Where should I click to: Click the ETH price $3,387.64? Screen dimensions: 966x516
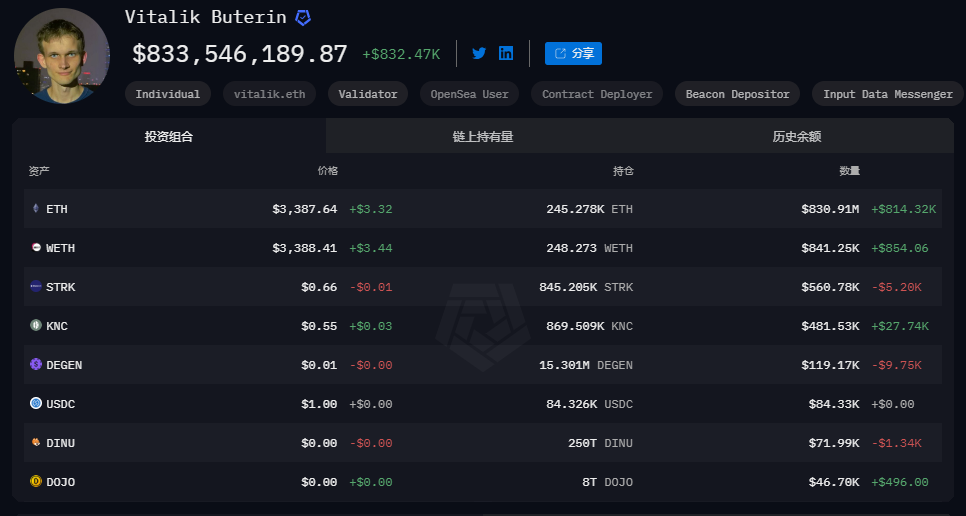click(305, 209)
